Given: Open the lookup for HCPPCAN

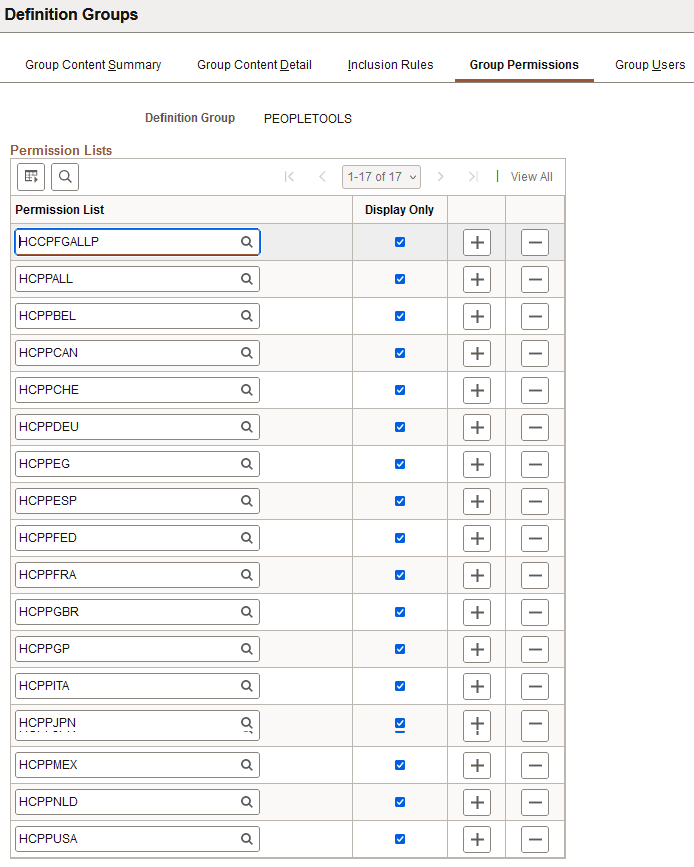Looking at the screenshot, I should click(x=247, y=352).
